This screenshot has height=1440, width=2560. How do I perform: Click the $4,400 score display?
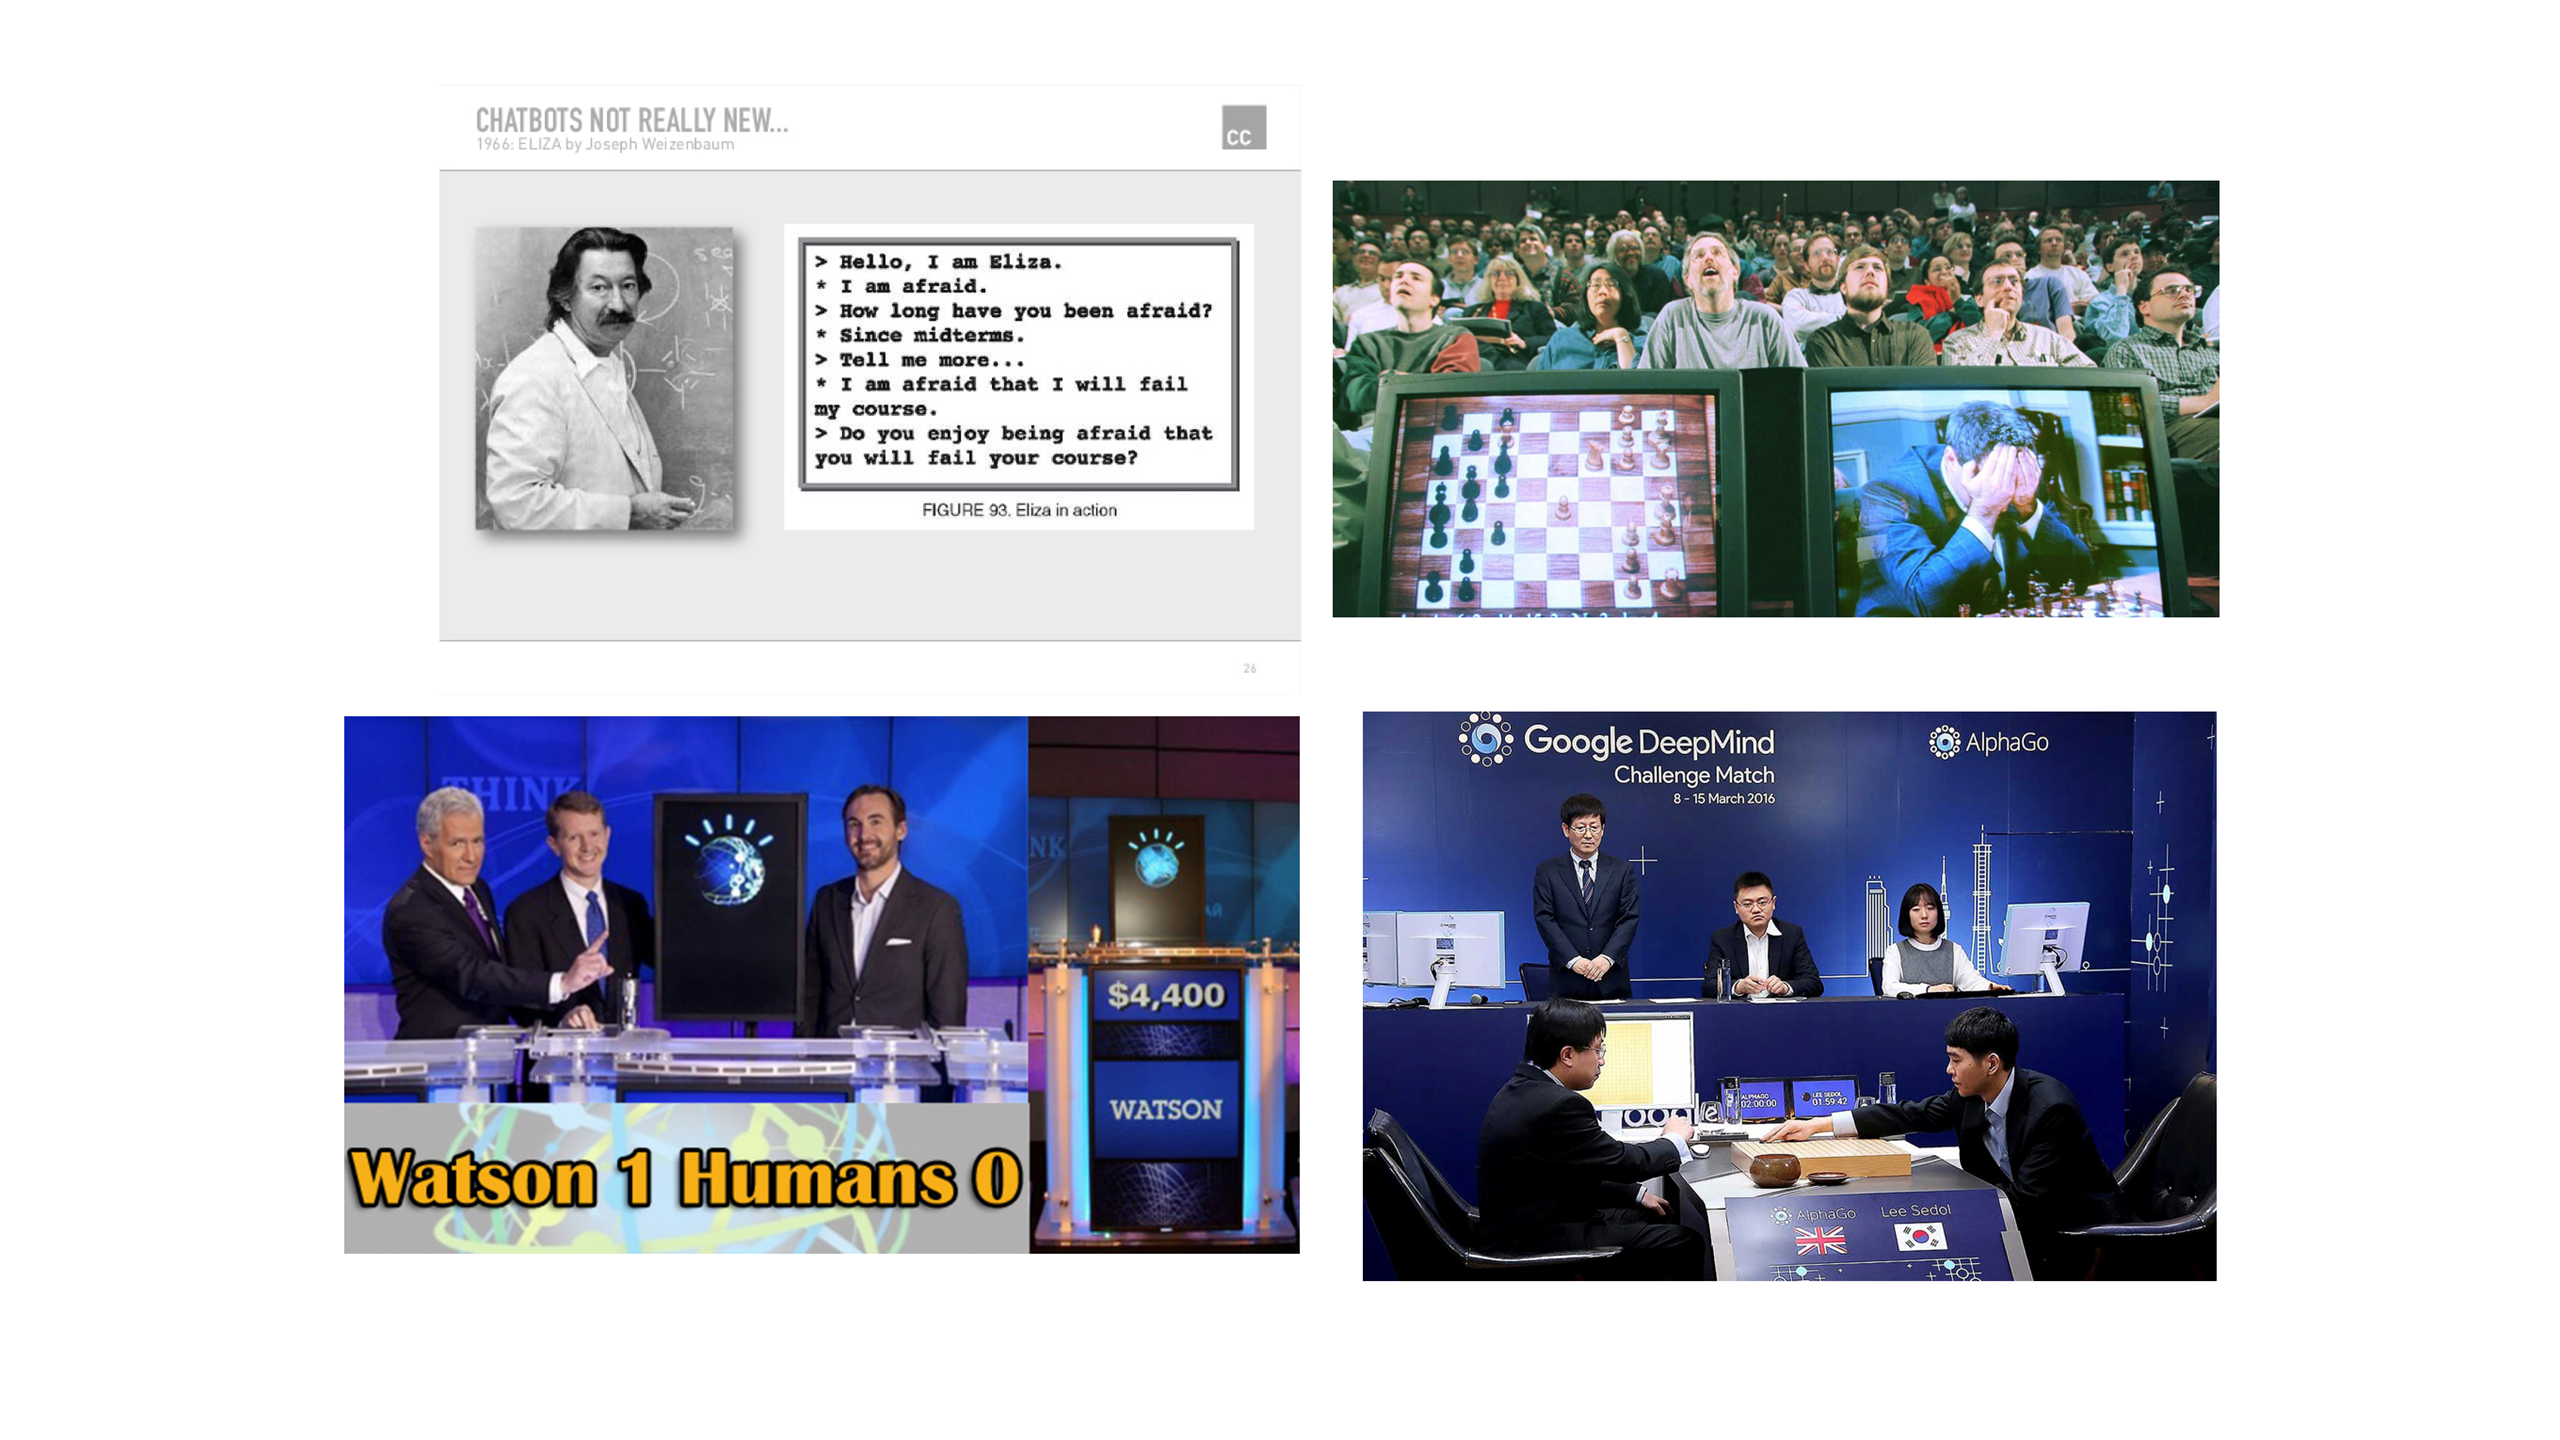point(1166,995)
